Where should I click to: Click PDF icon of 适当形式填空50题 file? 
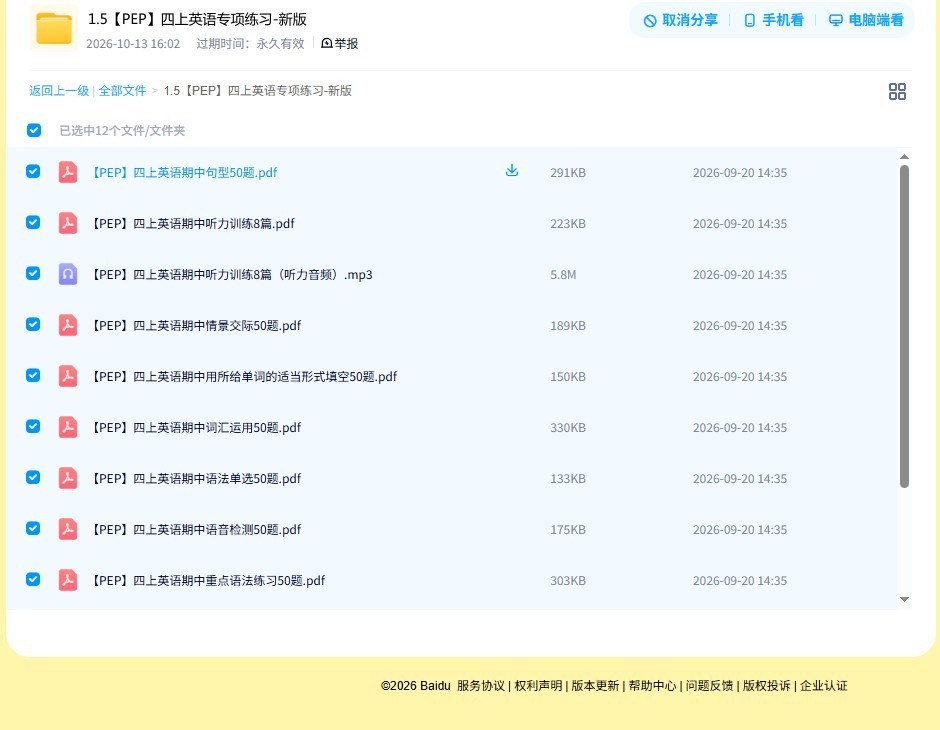coord(68,376)
